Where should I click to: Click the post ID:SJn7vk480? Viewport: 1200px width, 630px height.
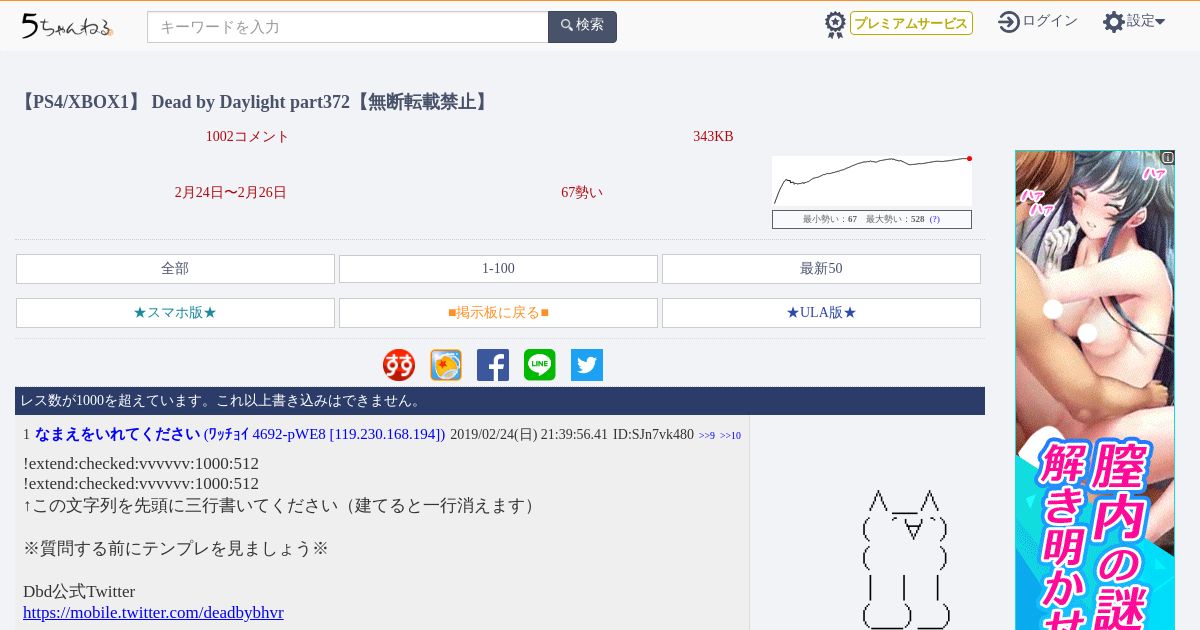point(653,435)
